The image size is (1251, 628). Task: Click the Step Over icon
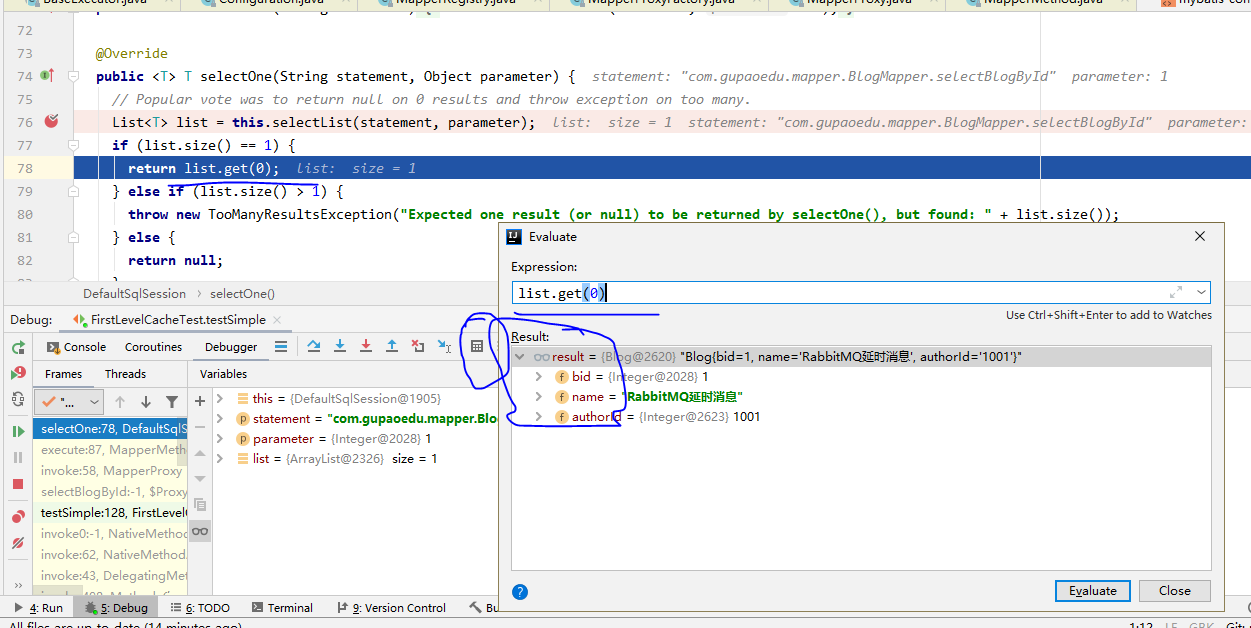(x=314, y=346)
